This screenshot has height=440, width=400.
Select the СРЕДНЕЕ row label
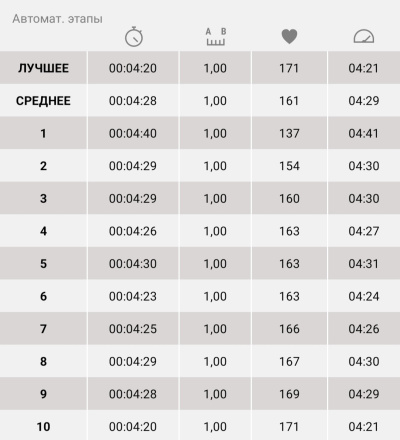click(x=43, y=101)
